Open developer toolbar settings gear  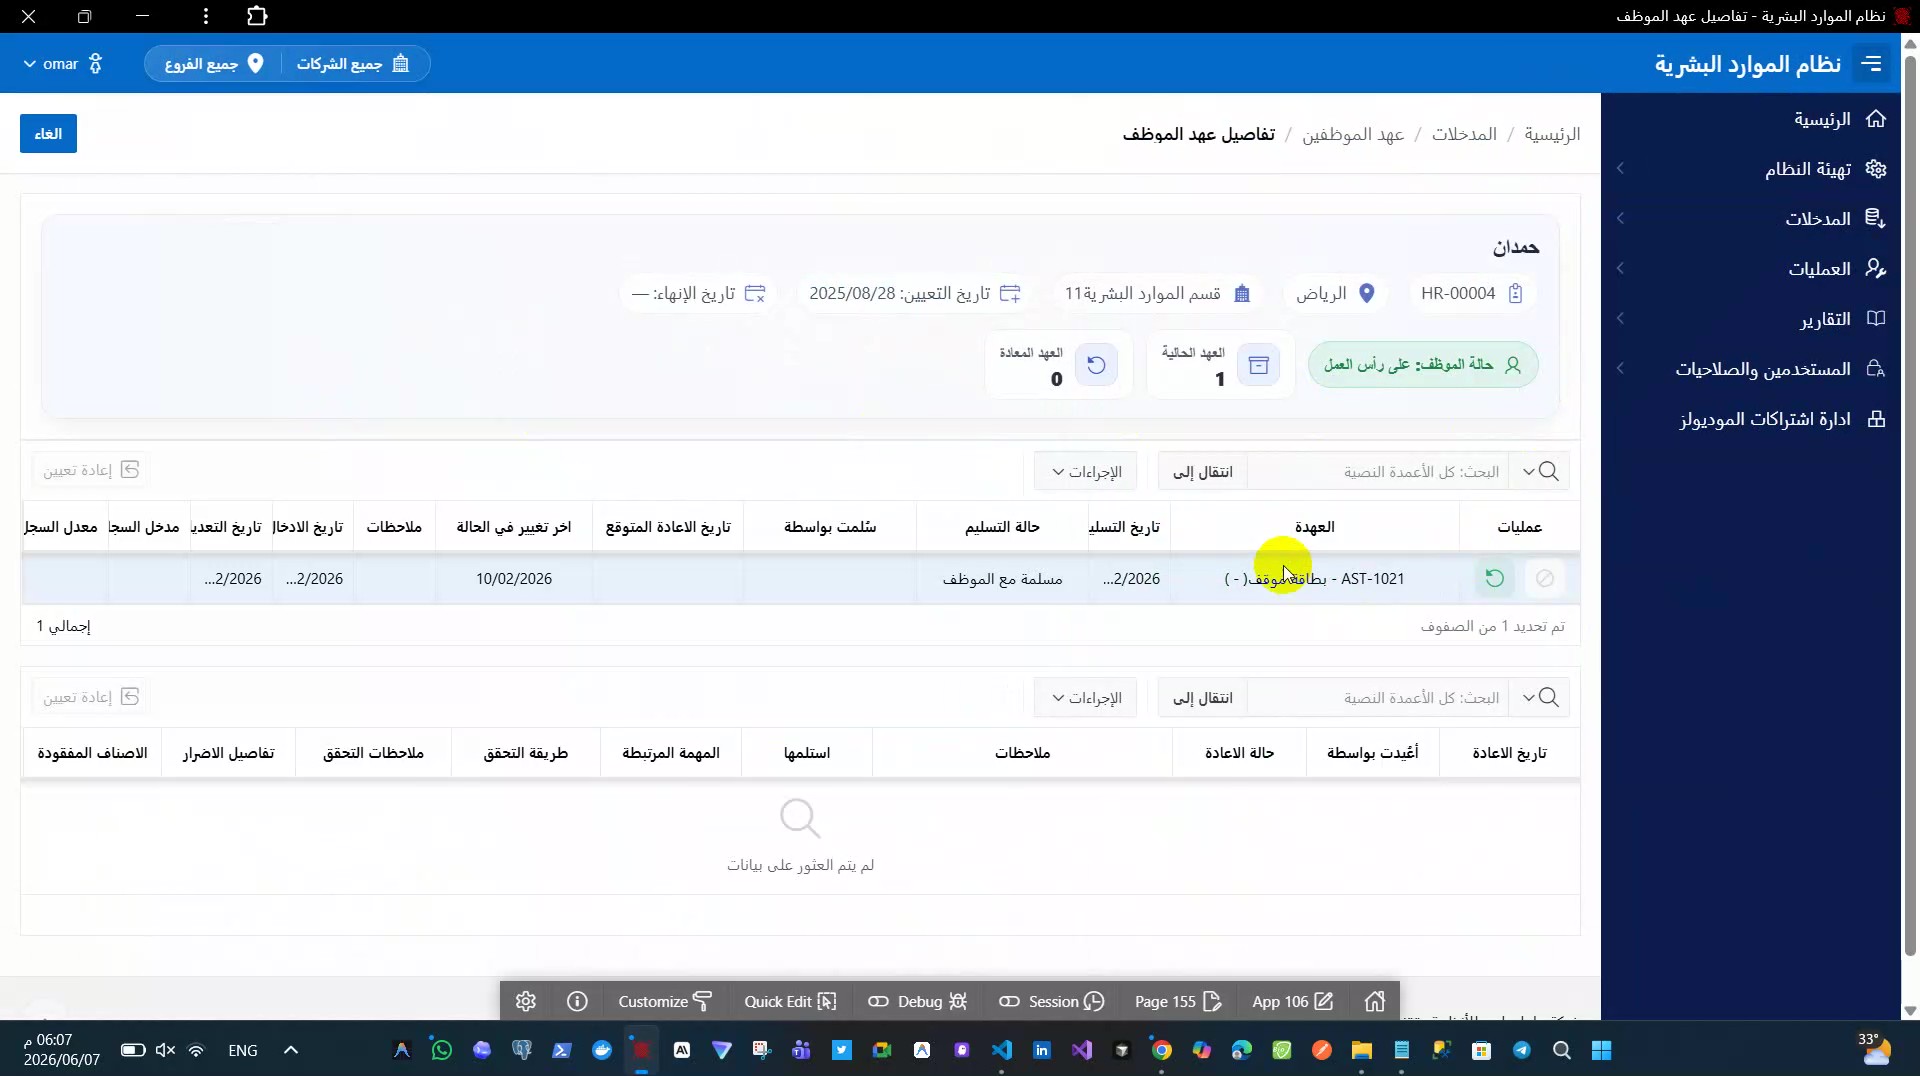(x=526, y=1001)
